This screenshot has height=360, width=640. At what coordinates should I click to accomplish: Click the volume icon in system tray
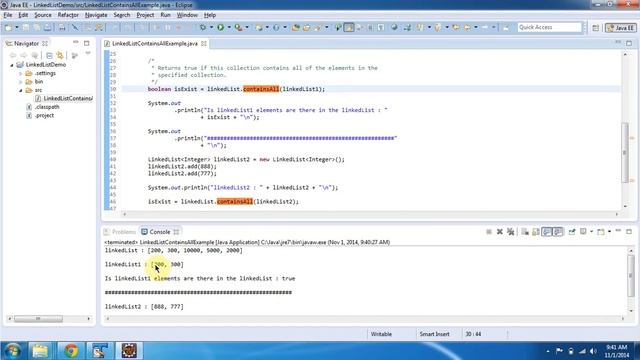click(593, 351)
